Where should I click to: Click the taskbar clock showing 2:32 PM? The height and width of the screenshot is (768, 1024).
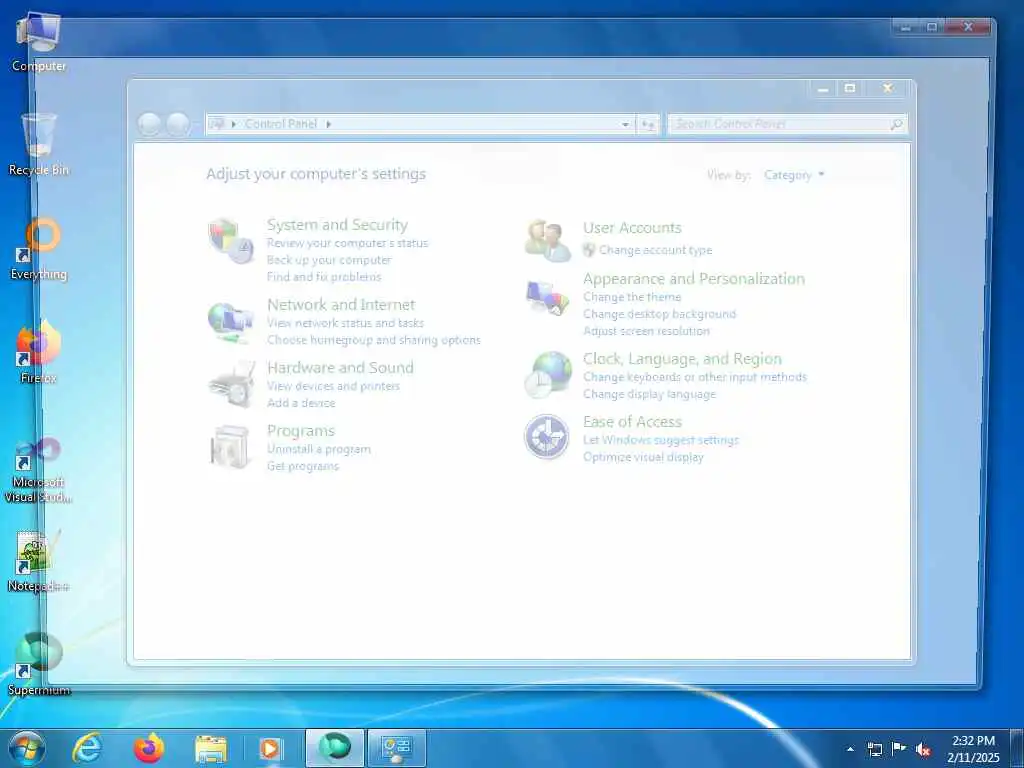pyautogui.click(x=974, y=748)
